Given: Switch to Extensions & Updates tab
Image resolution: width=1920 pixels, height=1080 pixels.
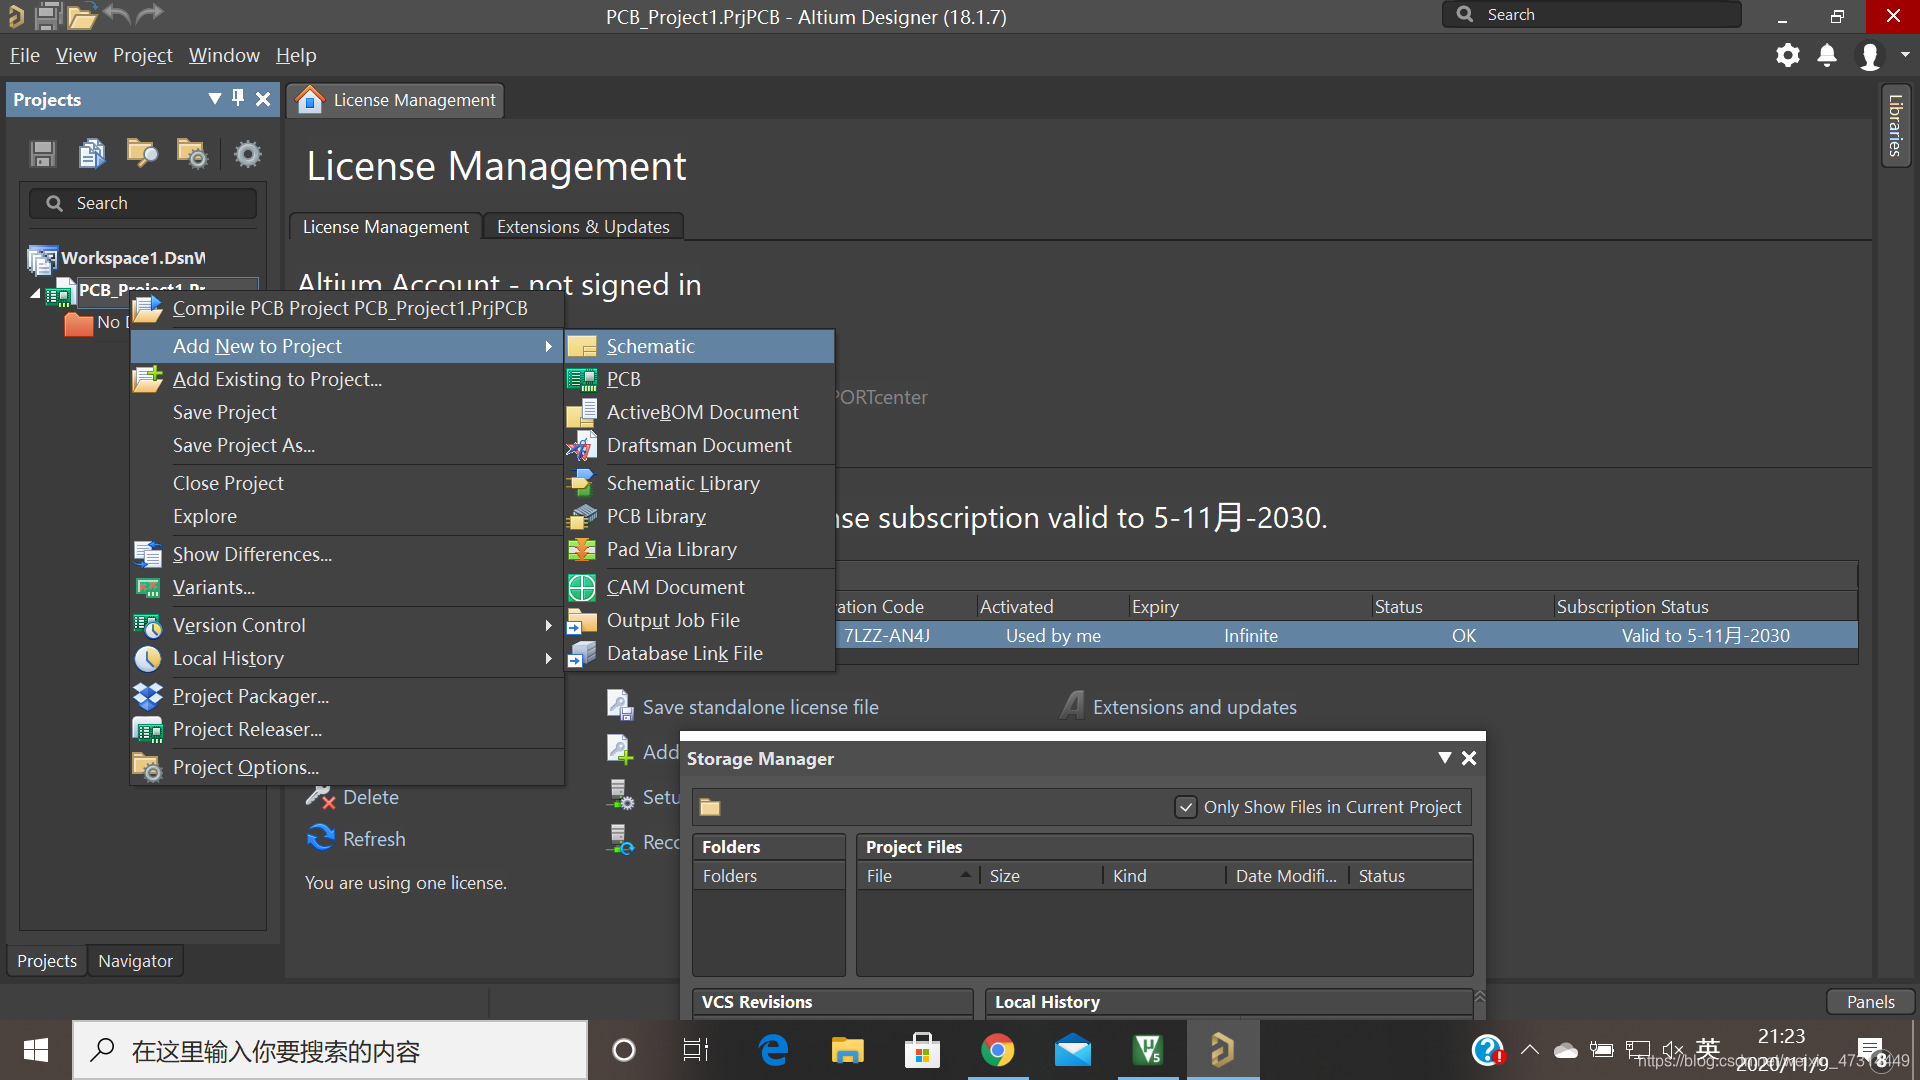Looking at the screenshot, I should point(583,227).
